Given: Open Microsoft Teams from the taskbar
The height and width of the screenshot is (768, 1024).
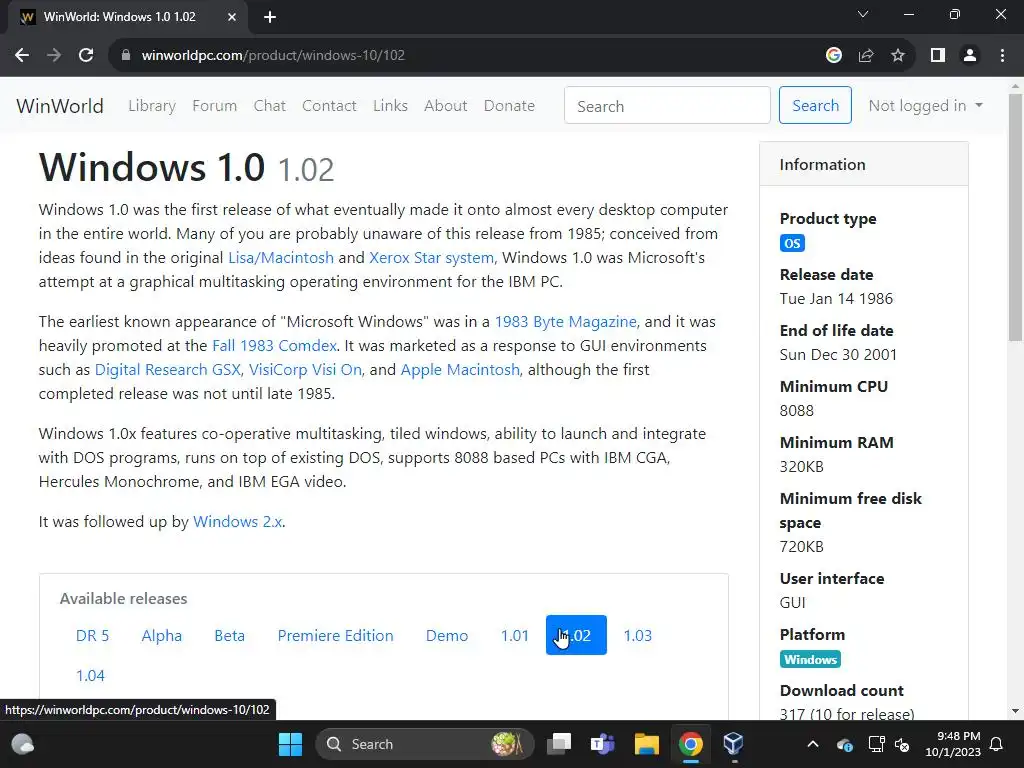Looking at the screenshot, I should click(x=602, y=744).
